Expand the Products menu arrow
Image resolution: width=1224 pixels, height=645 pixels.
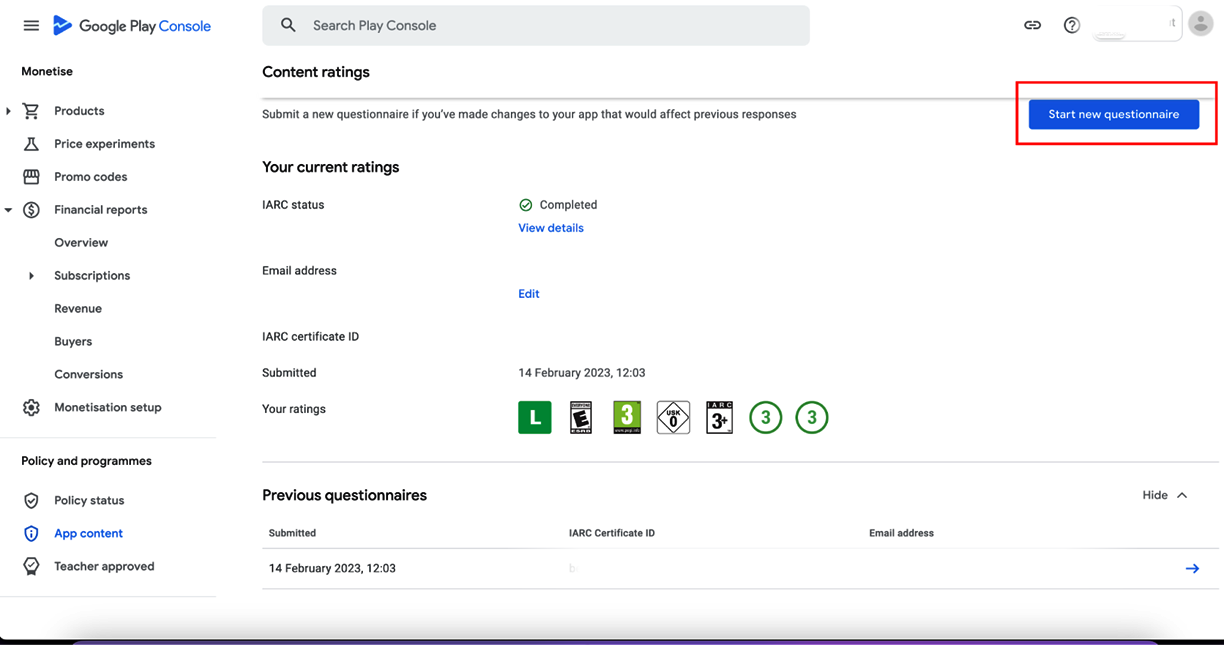tap(9, 111)
